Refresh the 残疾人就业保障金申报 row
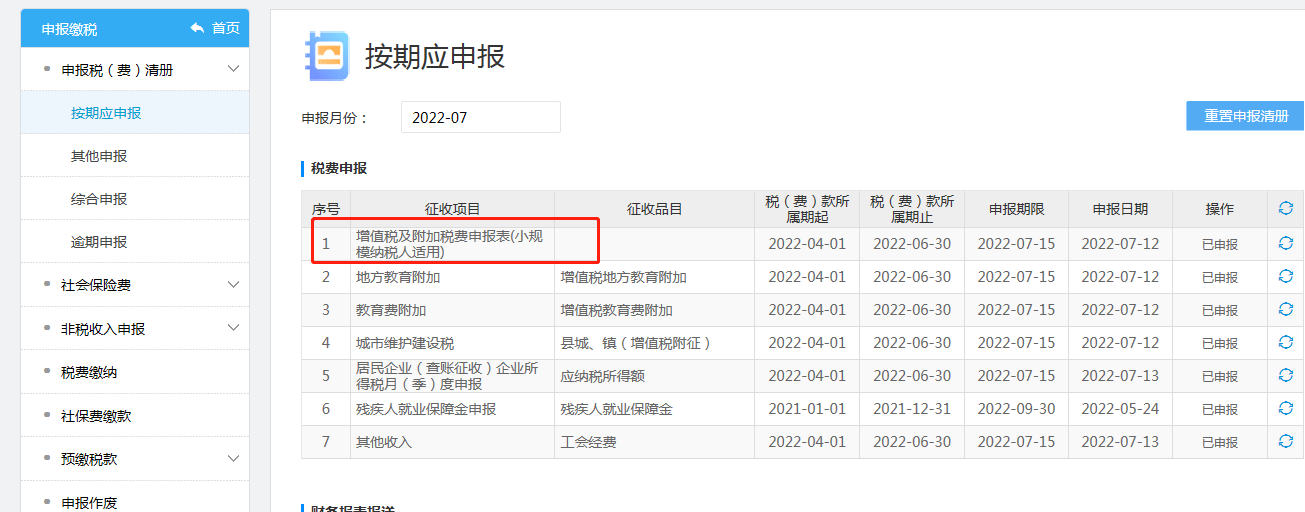The height and width of the screenshot is (512, 1305). click(1286, 409)
